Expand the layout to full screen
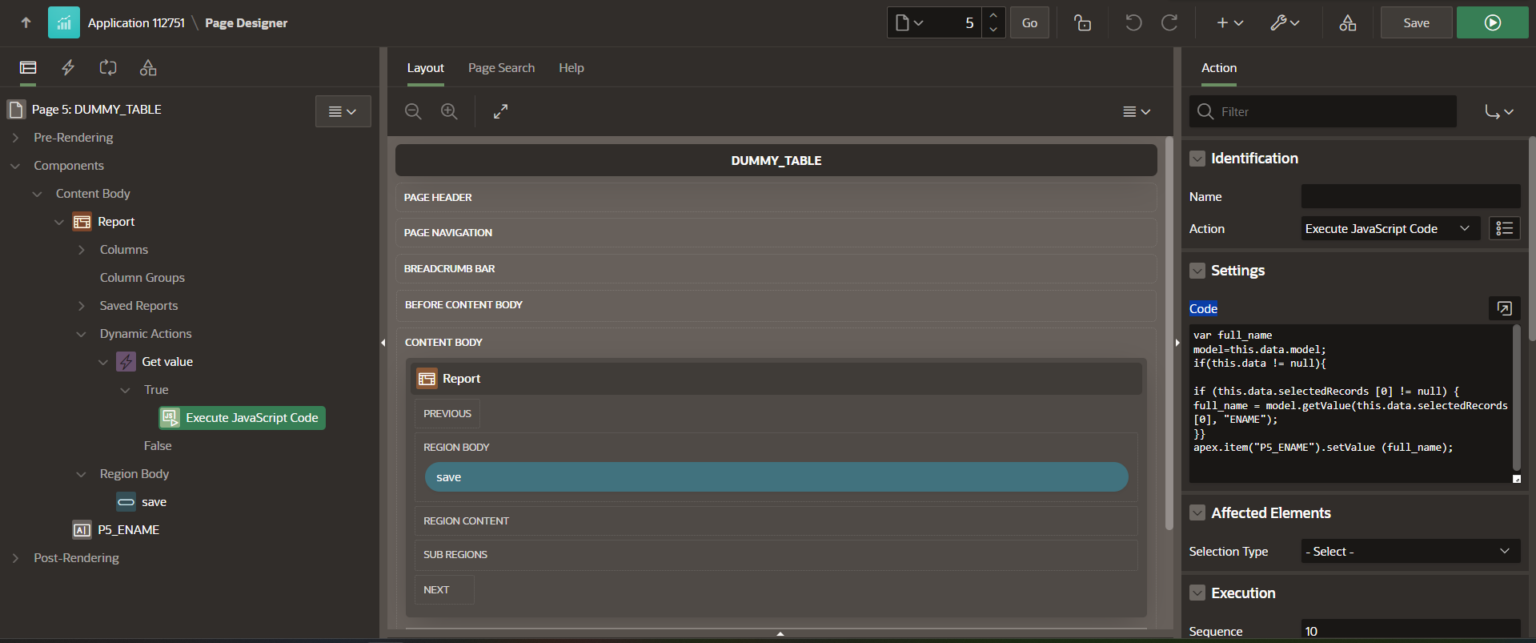This screenshot has width=1536, height=643. pos(501,112)
